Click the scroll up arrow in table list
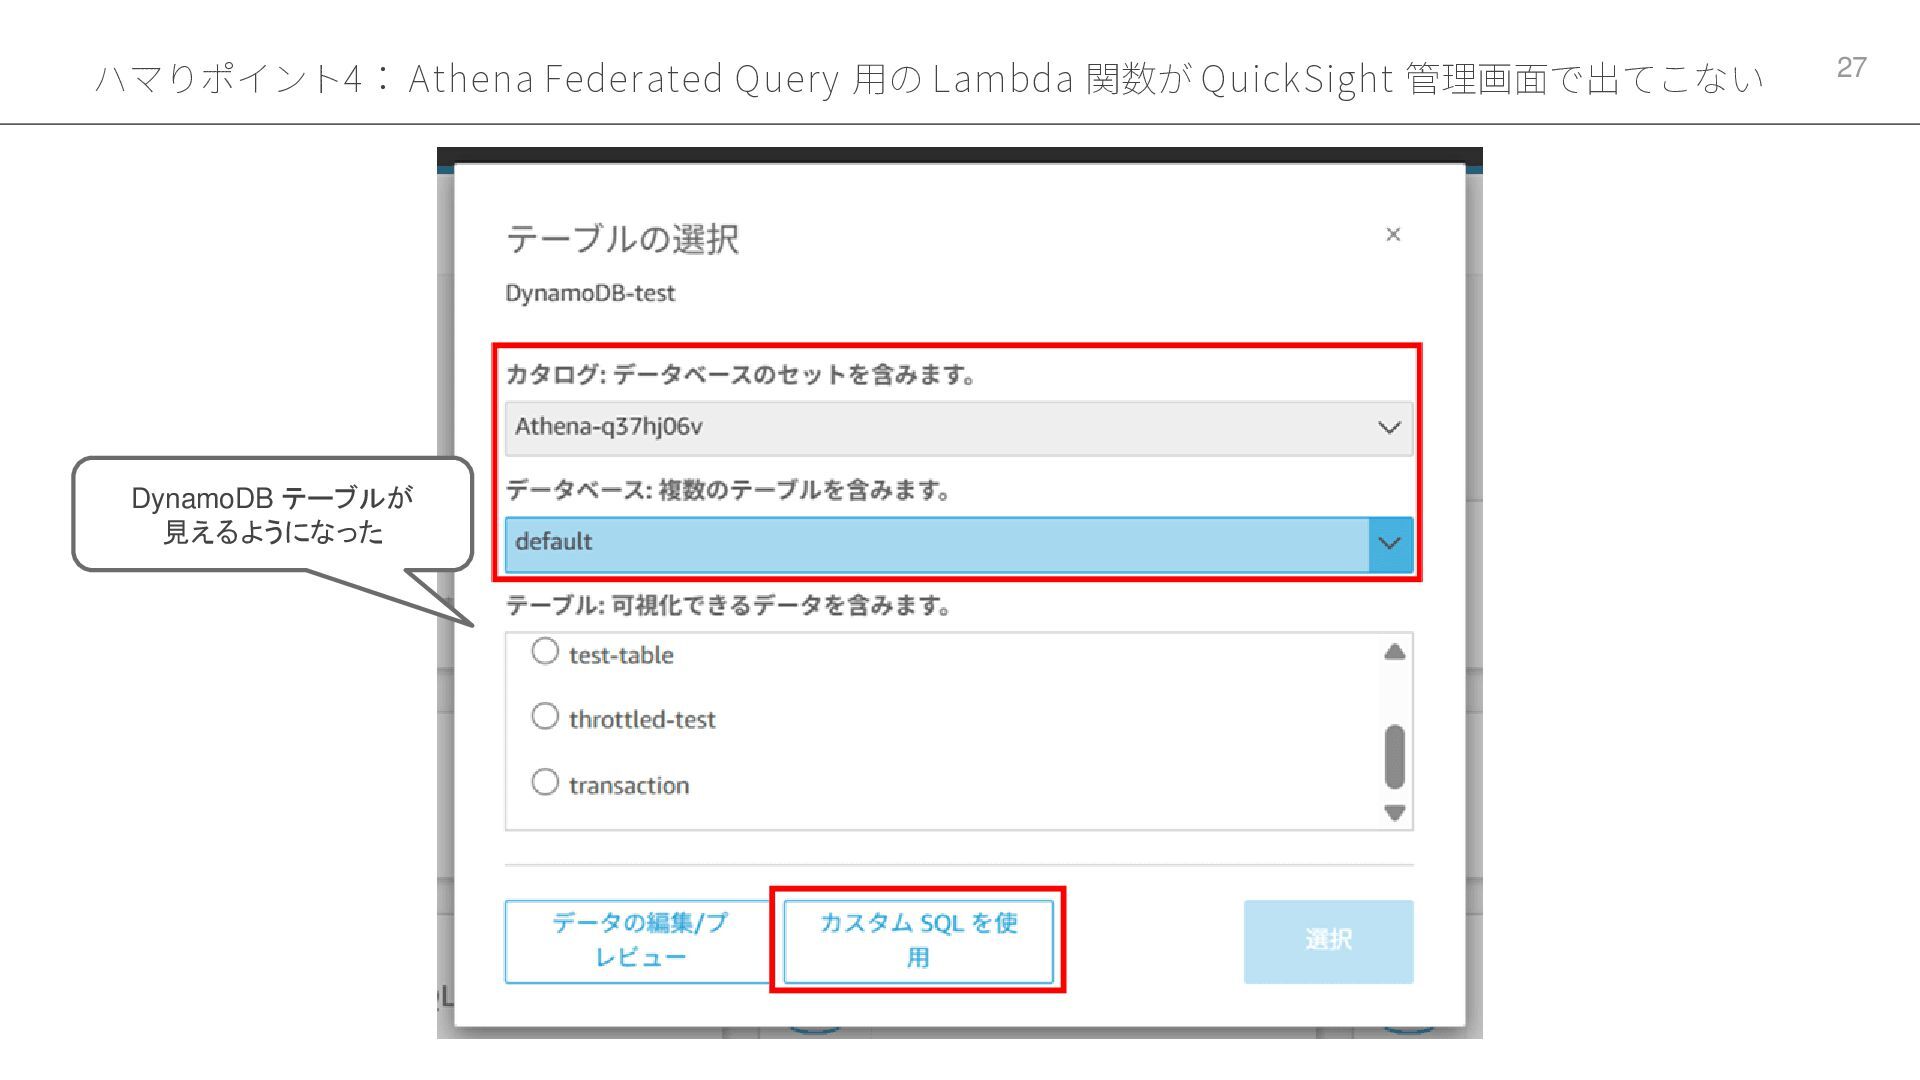The height and width of the screenshot is (1080, 1920). [1395, 653]
